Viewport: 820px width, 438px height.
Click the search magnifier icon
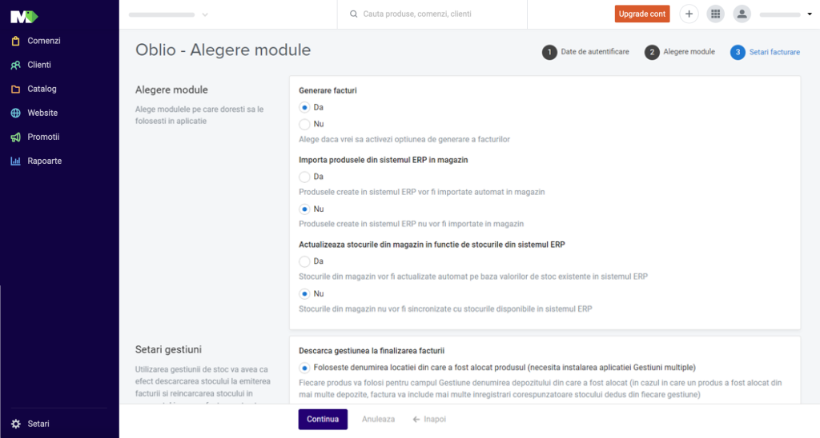pyautogui.click(x=354, y=14)
